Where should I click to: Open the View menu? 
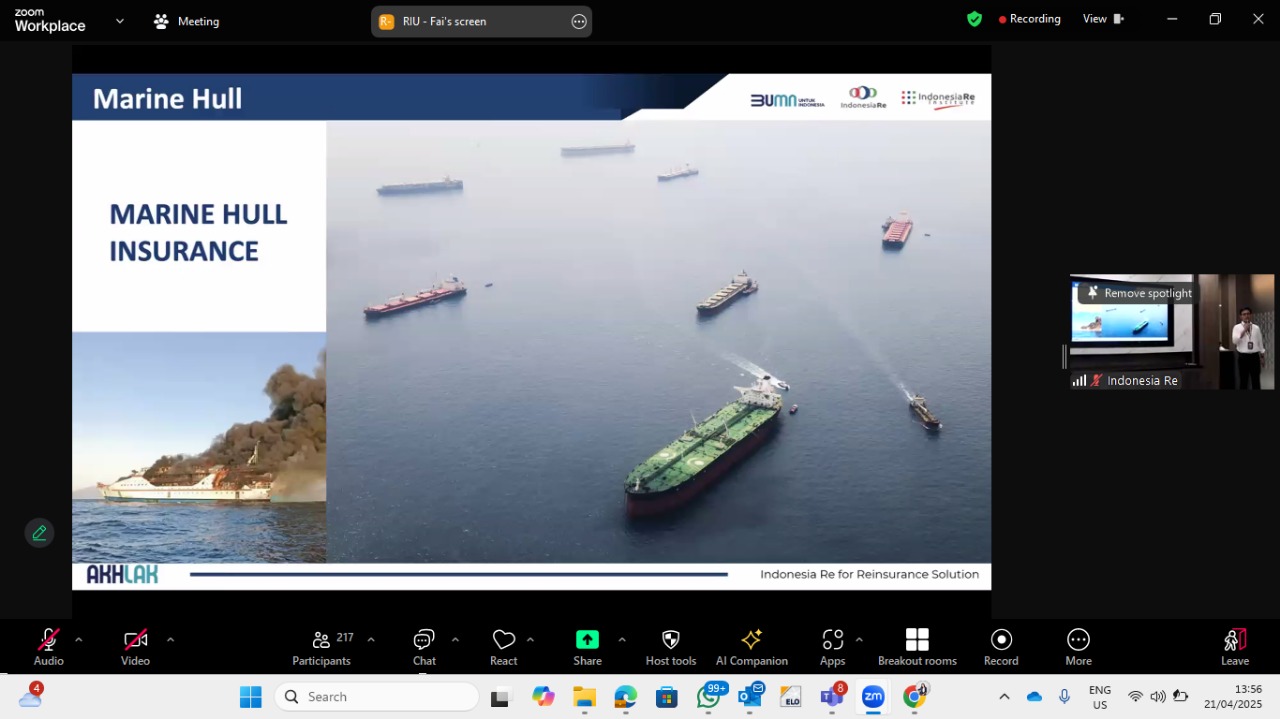click(1103, 19)
